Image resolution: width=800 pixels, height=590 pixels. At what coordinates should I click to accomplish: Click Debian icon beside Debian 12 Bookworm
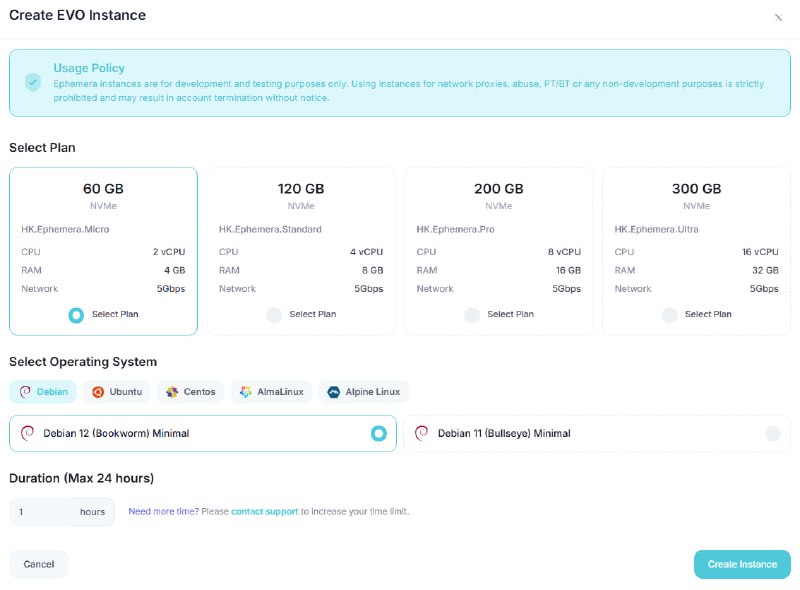28,433
